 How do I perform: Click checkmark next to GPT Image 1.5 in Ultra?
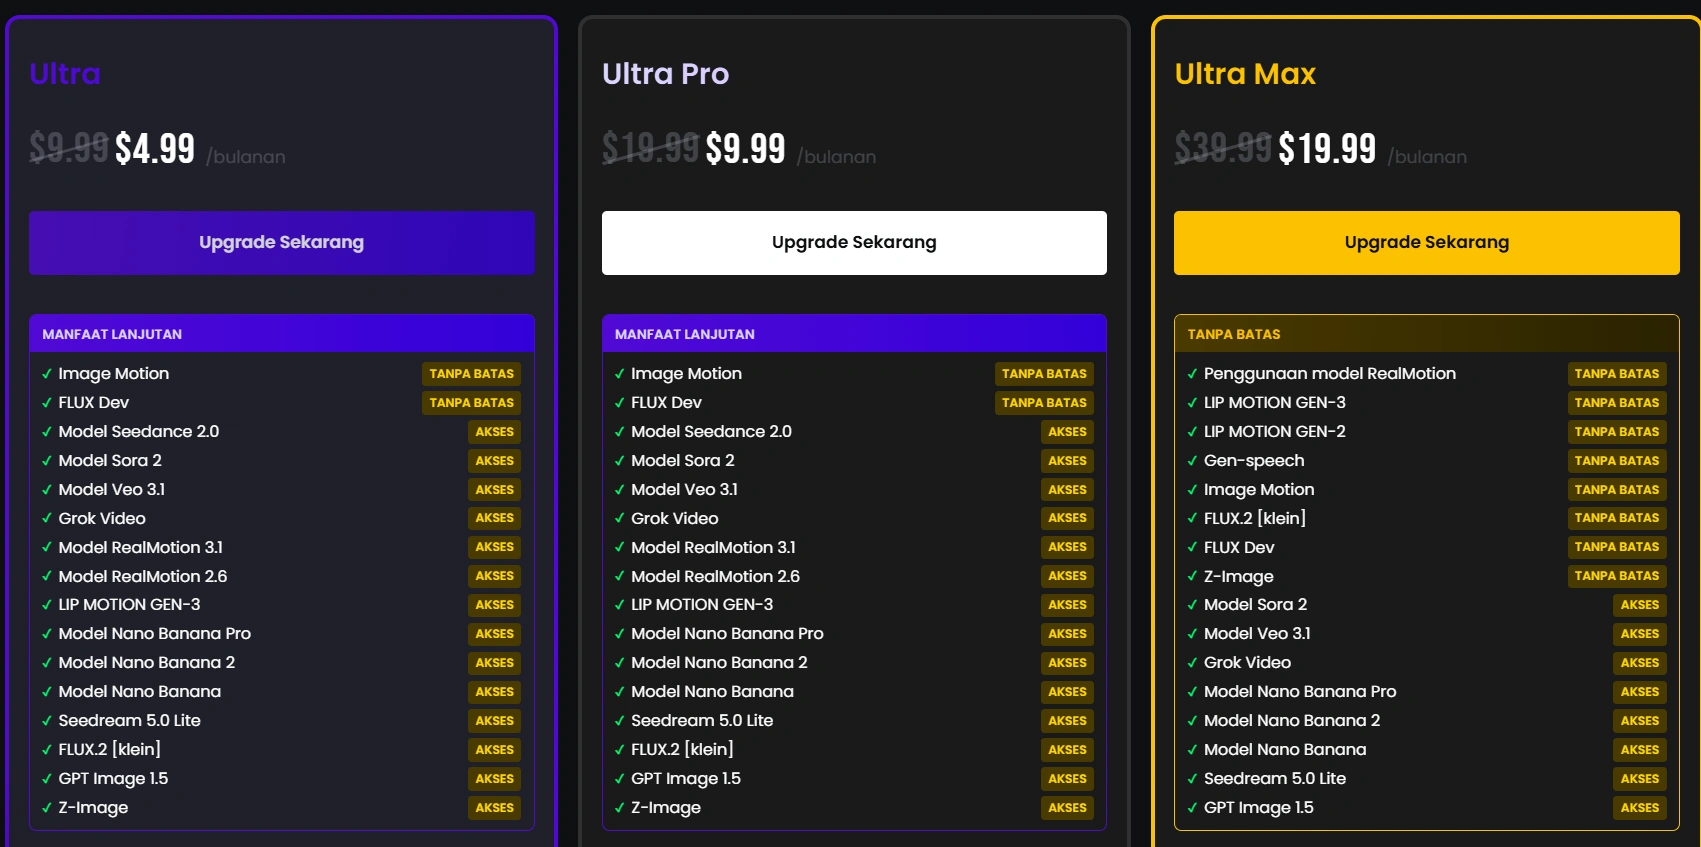[x=47, y=779]
